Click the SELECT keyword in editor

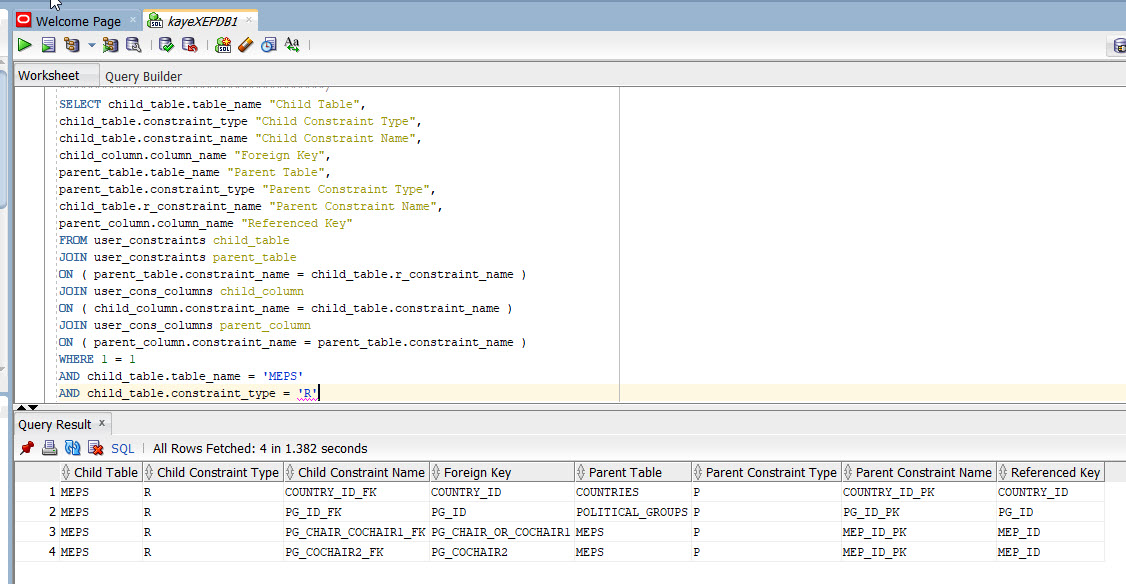(80, 104)
